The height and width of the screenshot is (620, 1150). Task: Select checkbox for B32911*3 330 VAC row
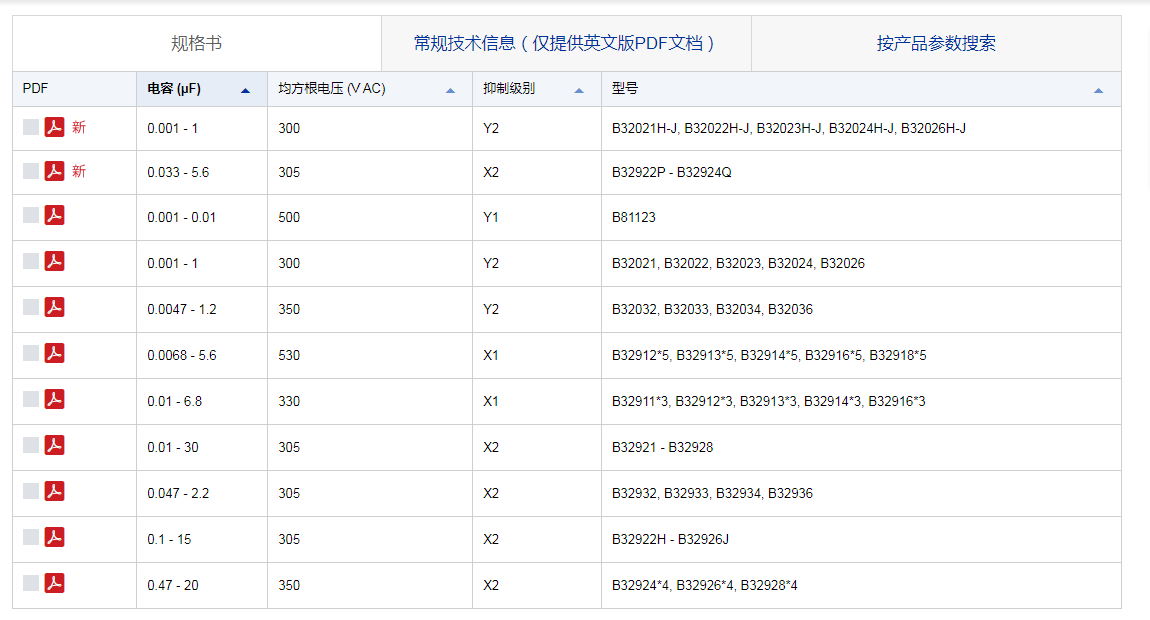(x=31, y=399)
